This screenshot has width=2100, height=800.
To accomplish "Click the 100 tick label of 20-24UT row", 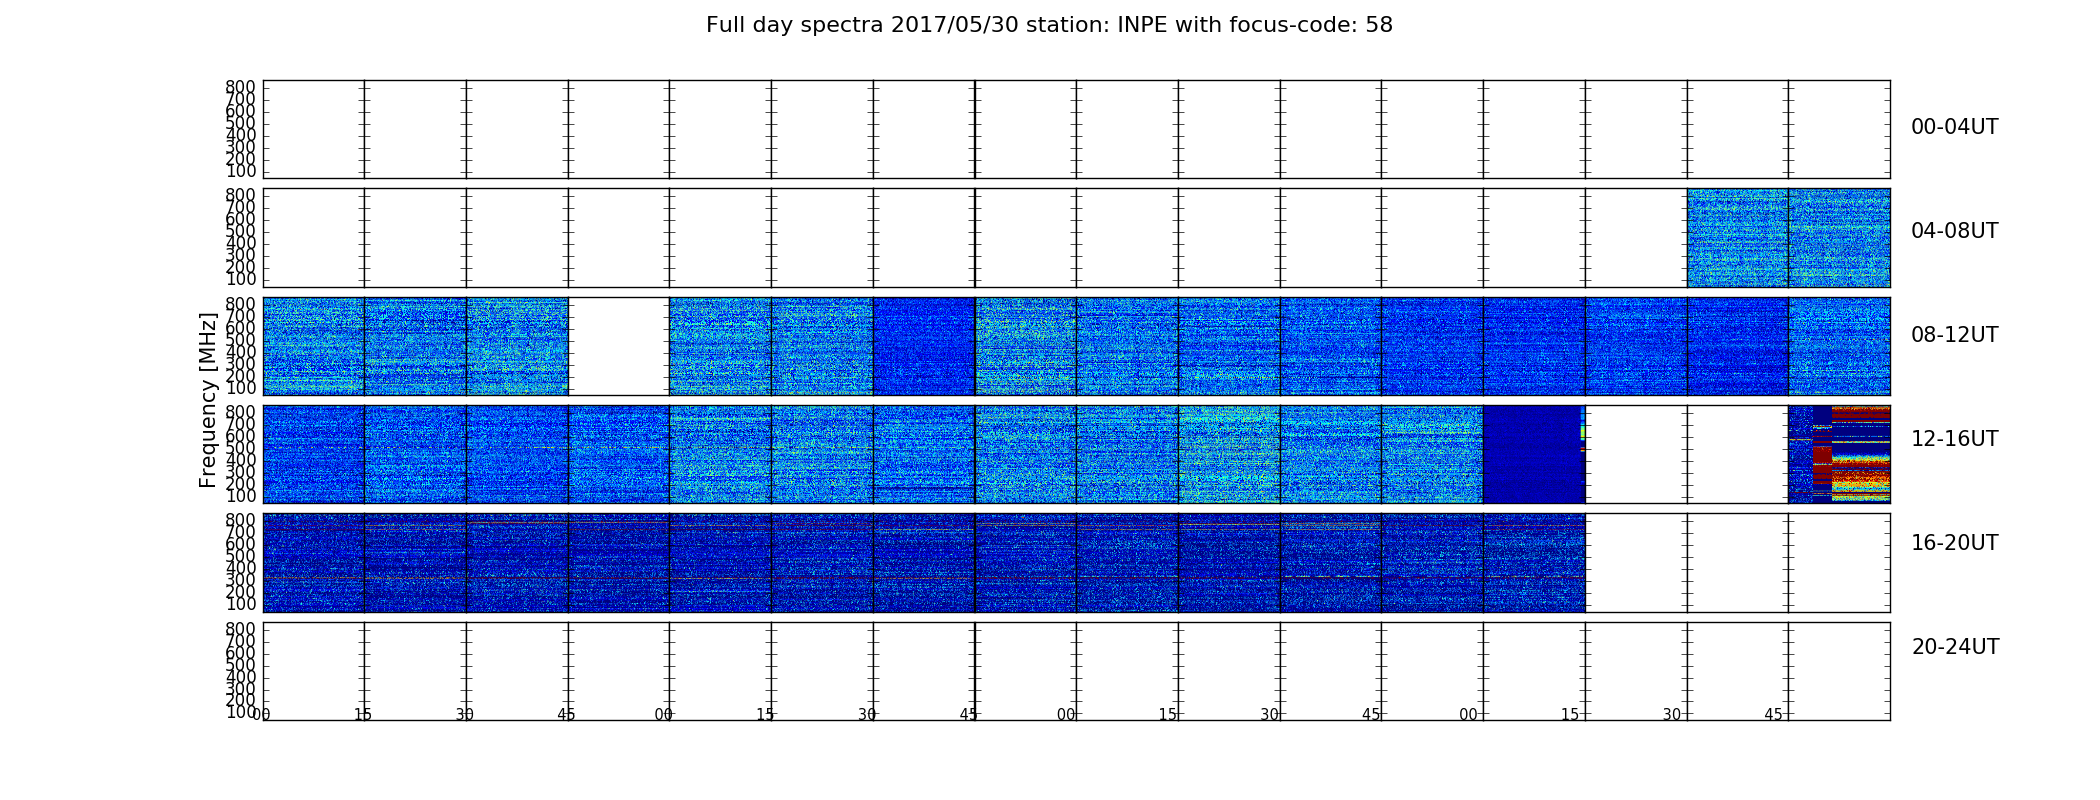I will pos(240,712).
